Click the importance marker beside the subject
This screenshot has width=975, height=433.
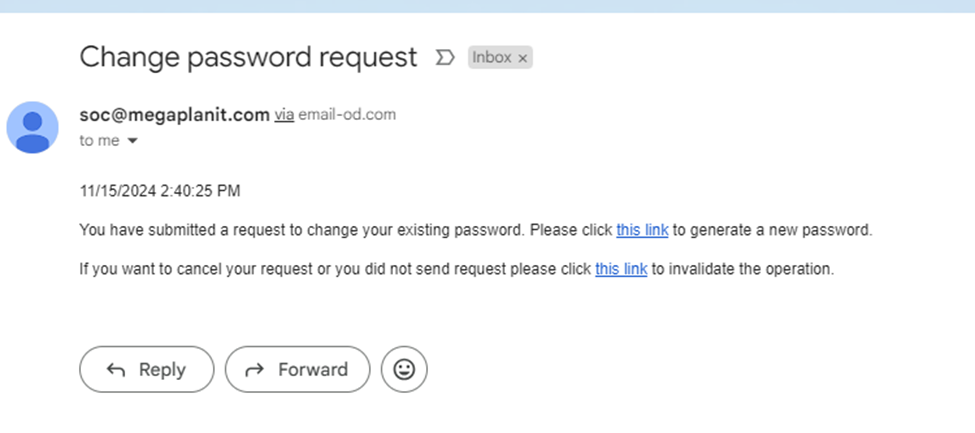(445, 58)
